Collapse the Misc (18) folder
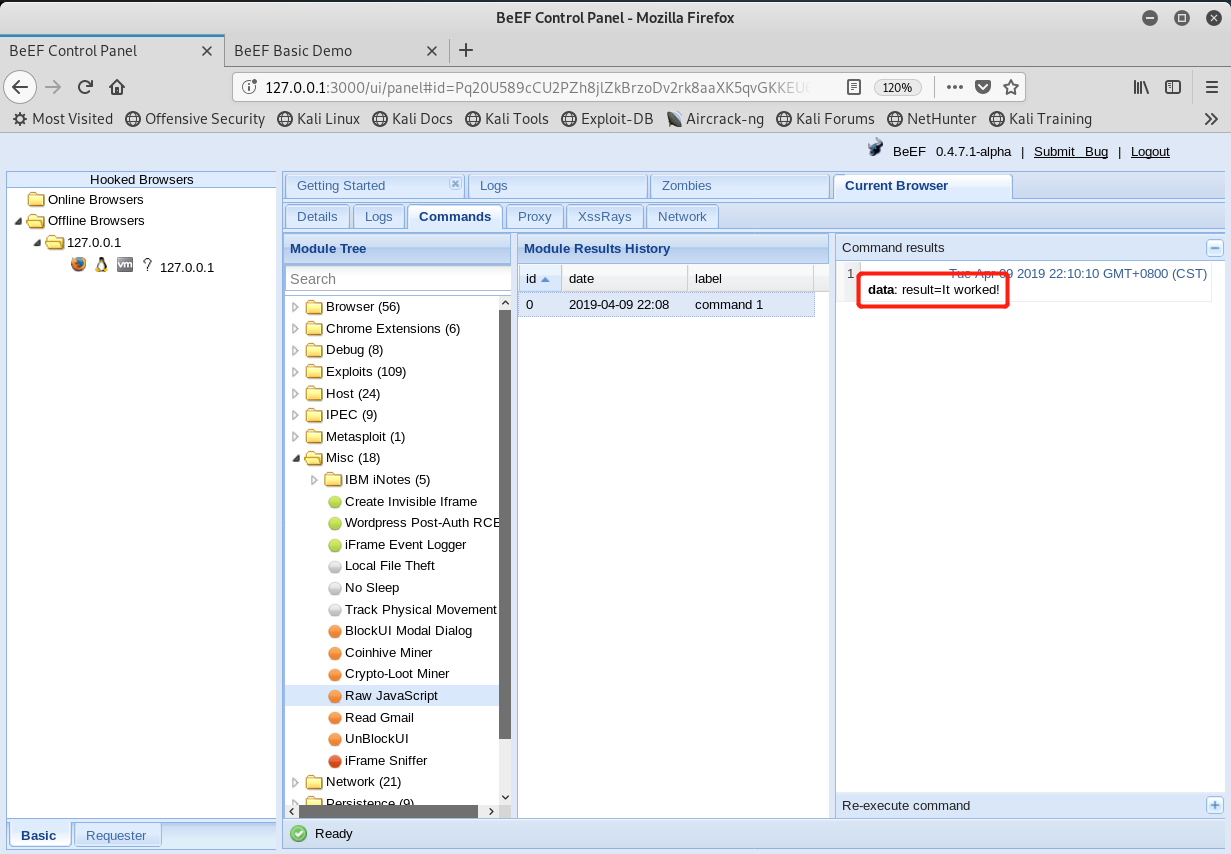 tap(295, 458)
